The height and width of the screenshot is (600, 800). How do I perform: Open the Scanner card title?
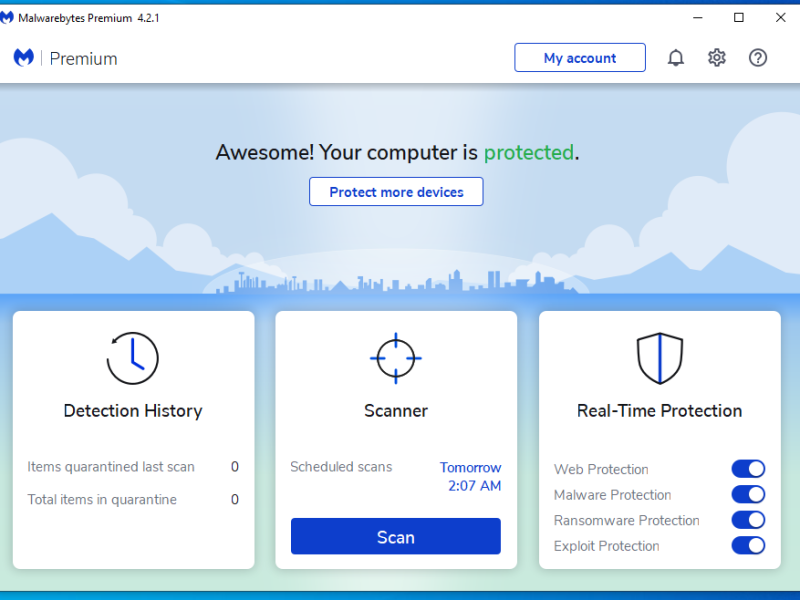pyautogui.click(x=396, y=411)
